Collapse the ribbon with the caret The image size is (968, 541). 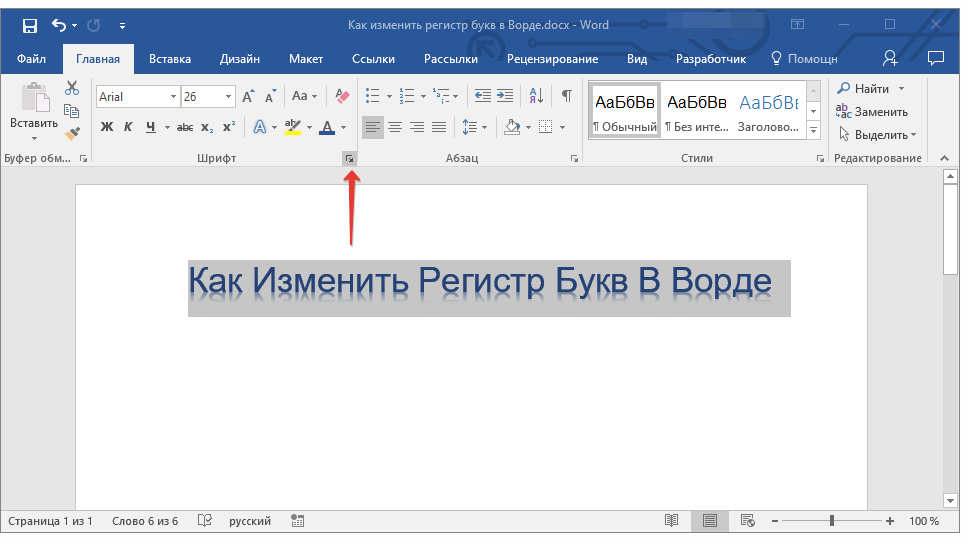tap(945, 159)
